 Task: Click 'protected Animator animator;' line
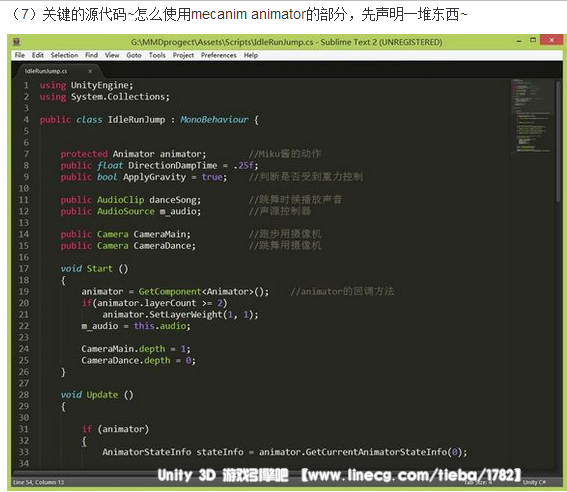click(x=133, y=154)
